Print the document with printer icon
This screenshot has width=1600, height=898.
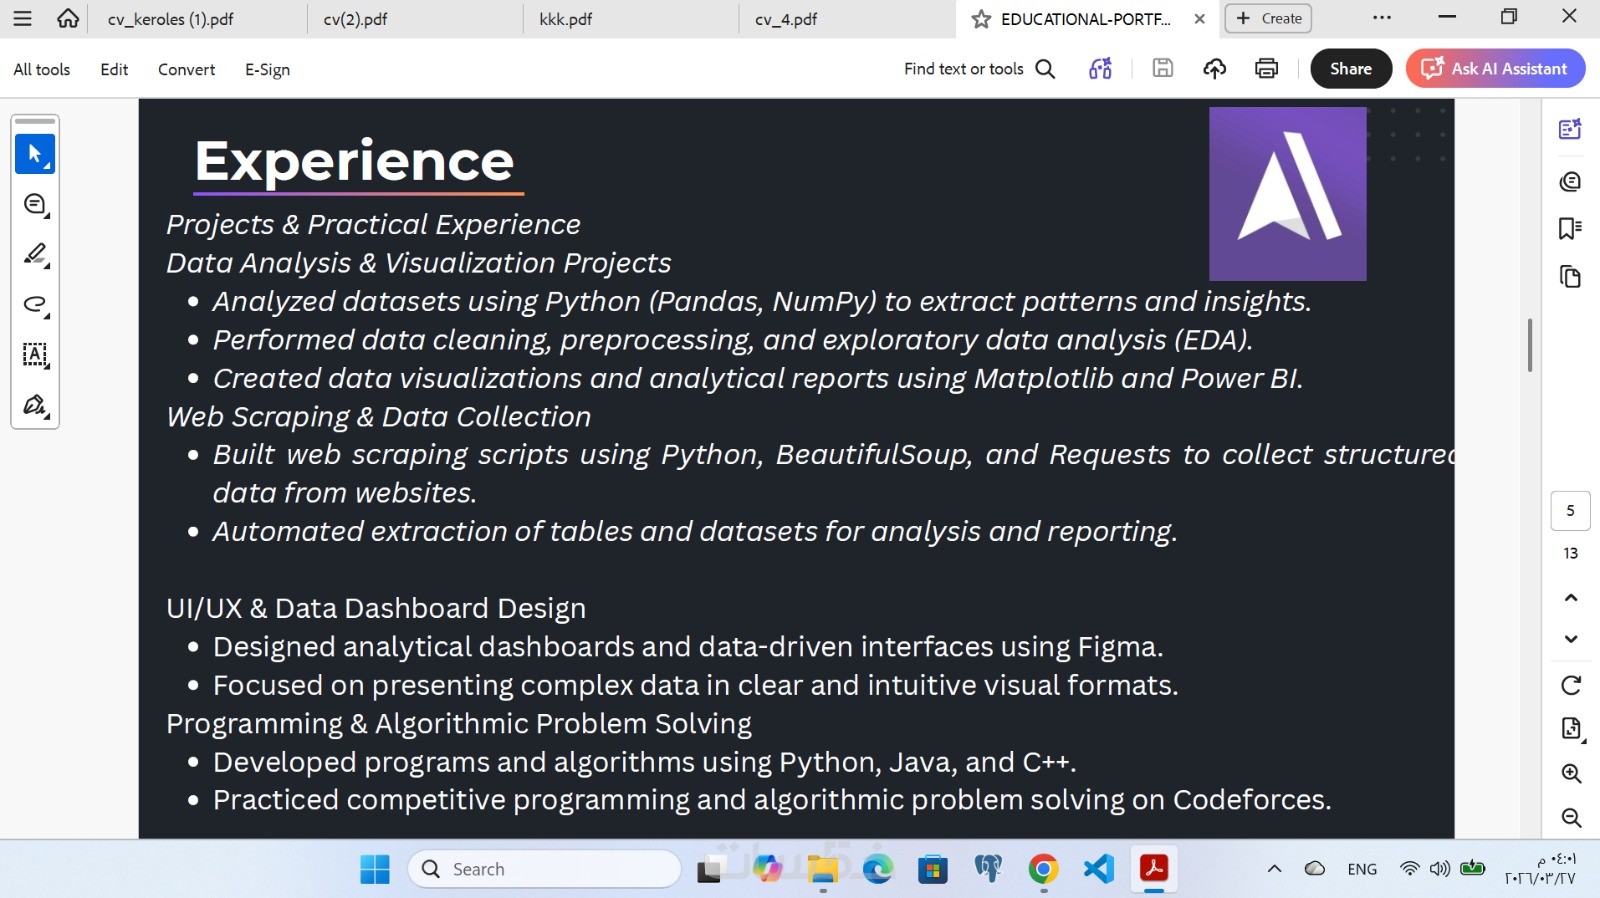coord(1266,69)
